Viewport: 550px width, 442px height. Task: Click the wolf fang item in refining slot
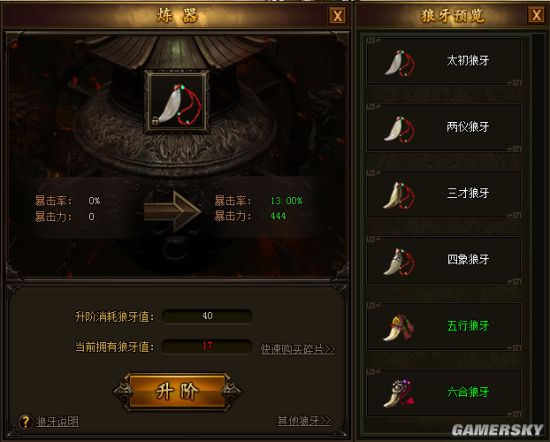click(x=177, y=102)
